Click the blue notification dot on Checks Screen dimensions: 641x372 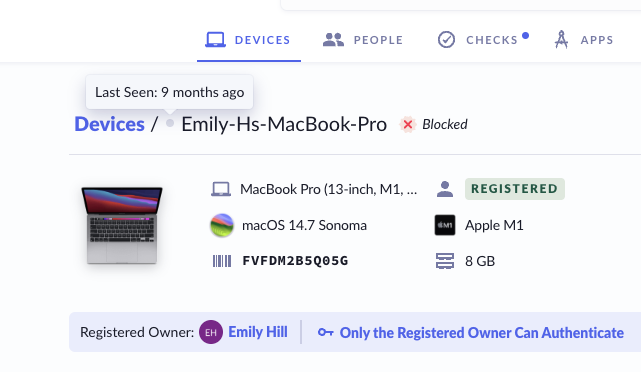[525, 36]
